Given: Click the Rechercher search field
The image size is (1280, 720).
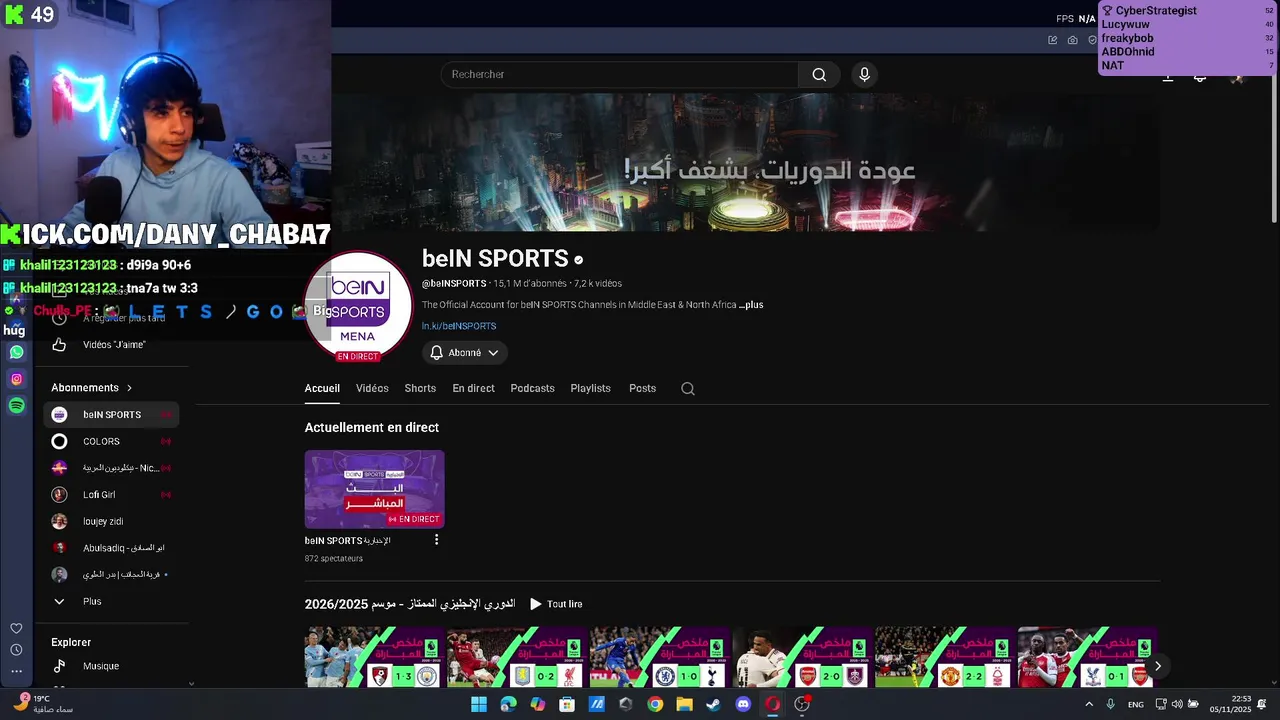Looking at the screenshot, I should [620, 74].
